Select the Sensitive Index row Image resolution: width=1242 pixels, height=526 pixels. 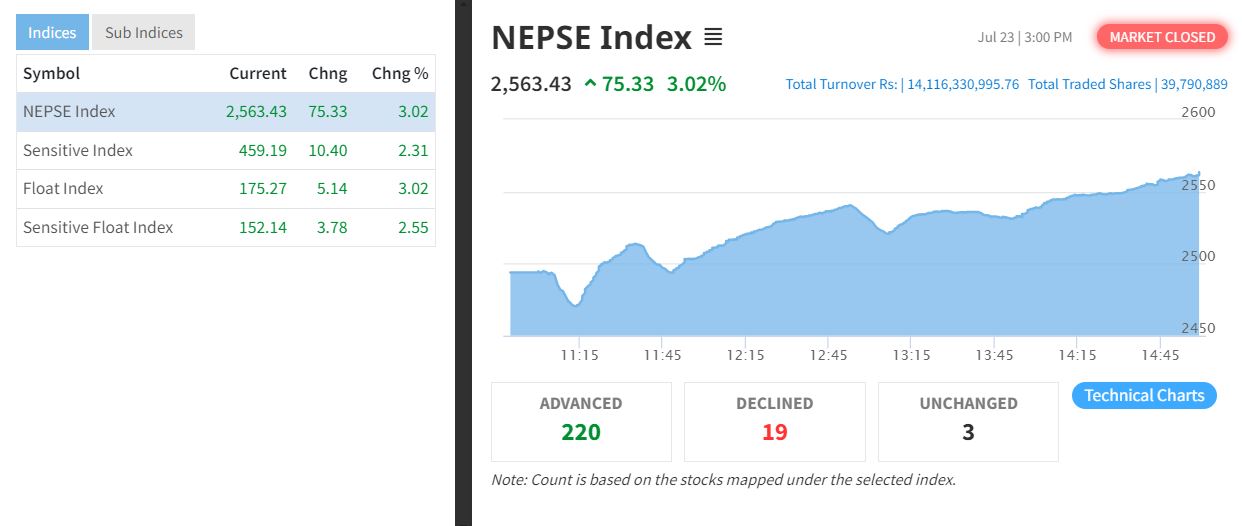pyautogui.click(x=226, y=150)
